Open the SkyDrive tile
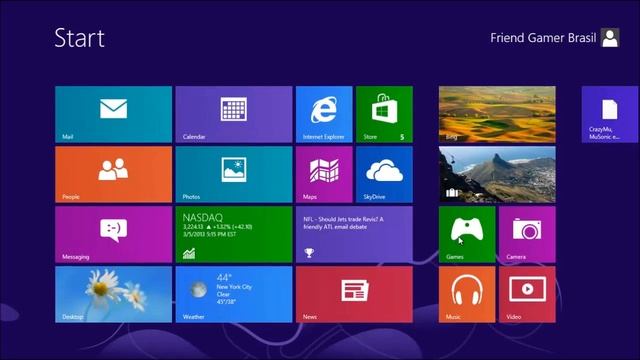This screenshot has width=640, height=360. coord(384,174)
